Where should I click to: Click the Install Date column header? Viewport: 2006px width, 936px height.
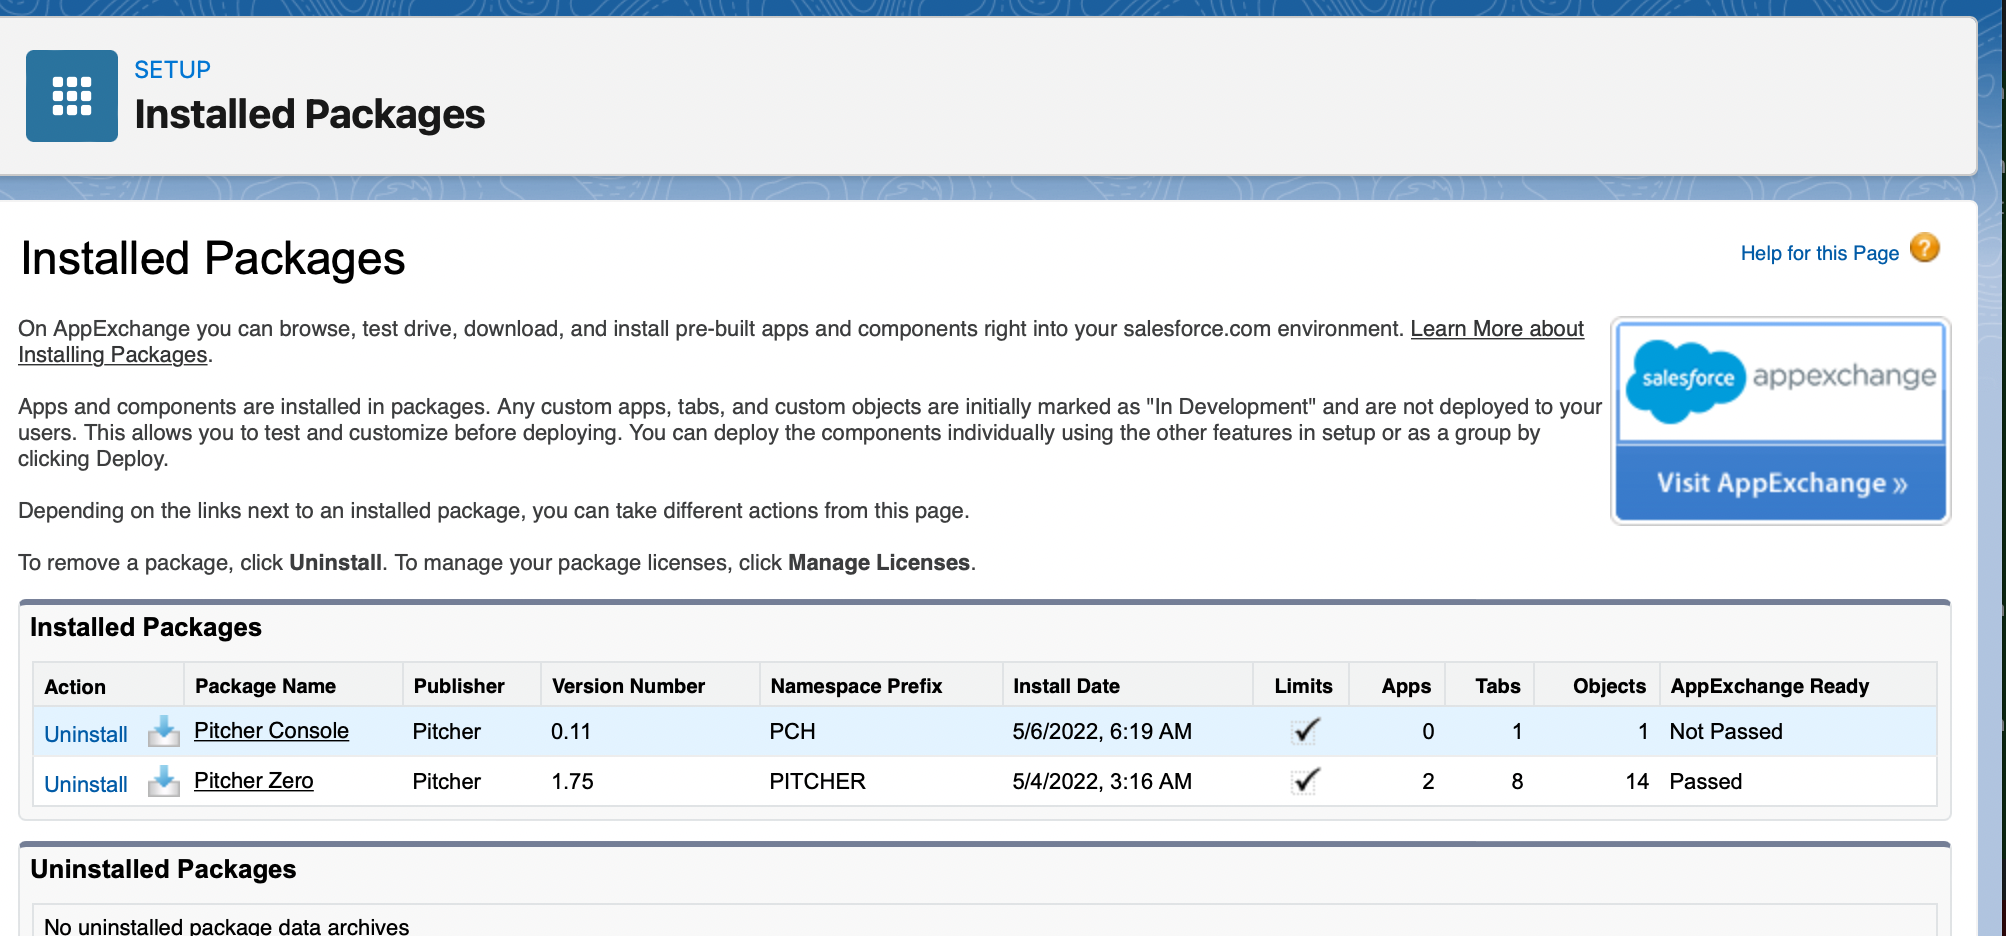point(1066,686)
